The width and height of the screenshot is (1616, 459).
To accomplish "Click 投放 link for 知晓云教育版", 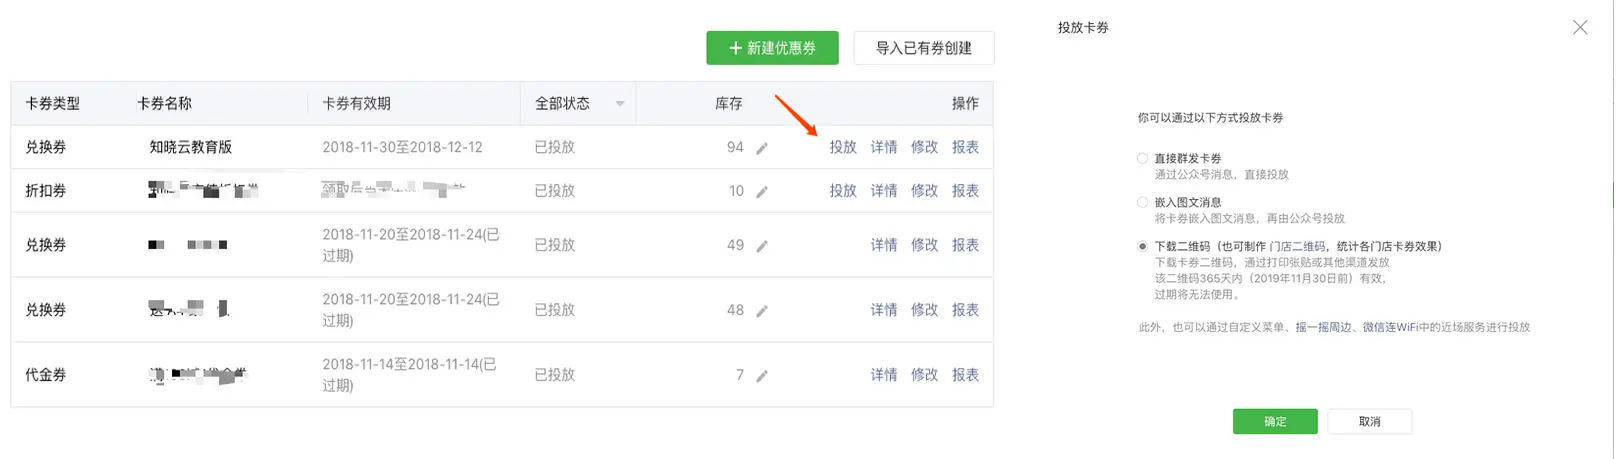I will 843,147.
